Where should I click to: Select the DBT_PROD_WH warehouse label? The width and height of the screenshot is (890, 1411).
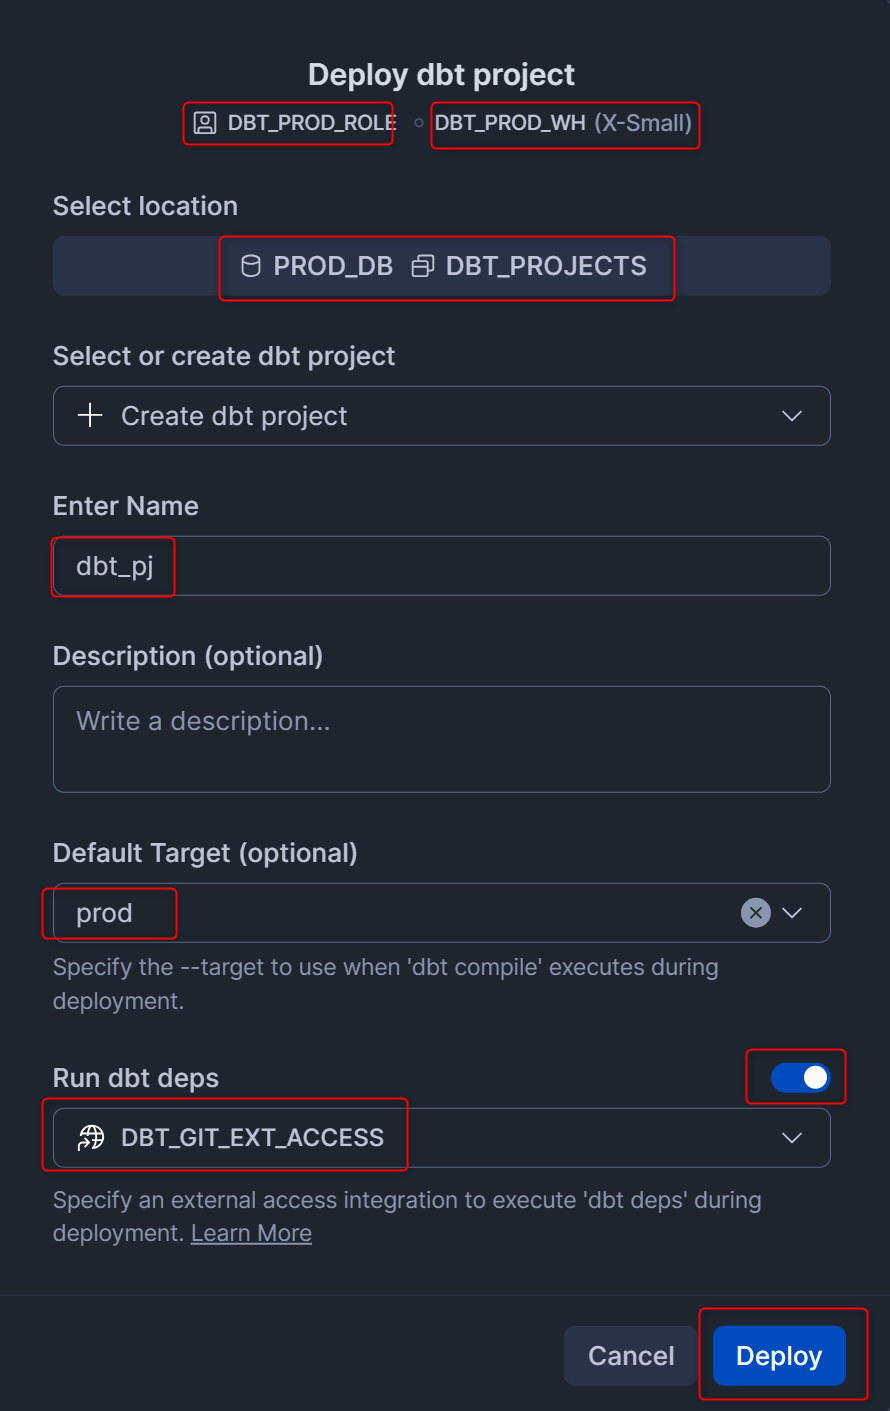coord(510,123)
